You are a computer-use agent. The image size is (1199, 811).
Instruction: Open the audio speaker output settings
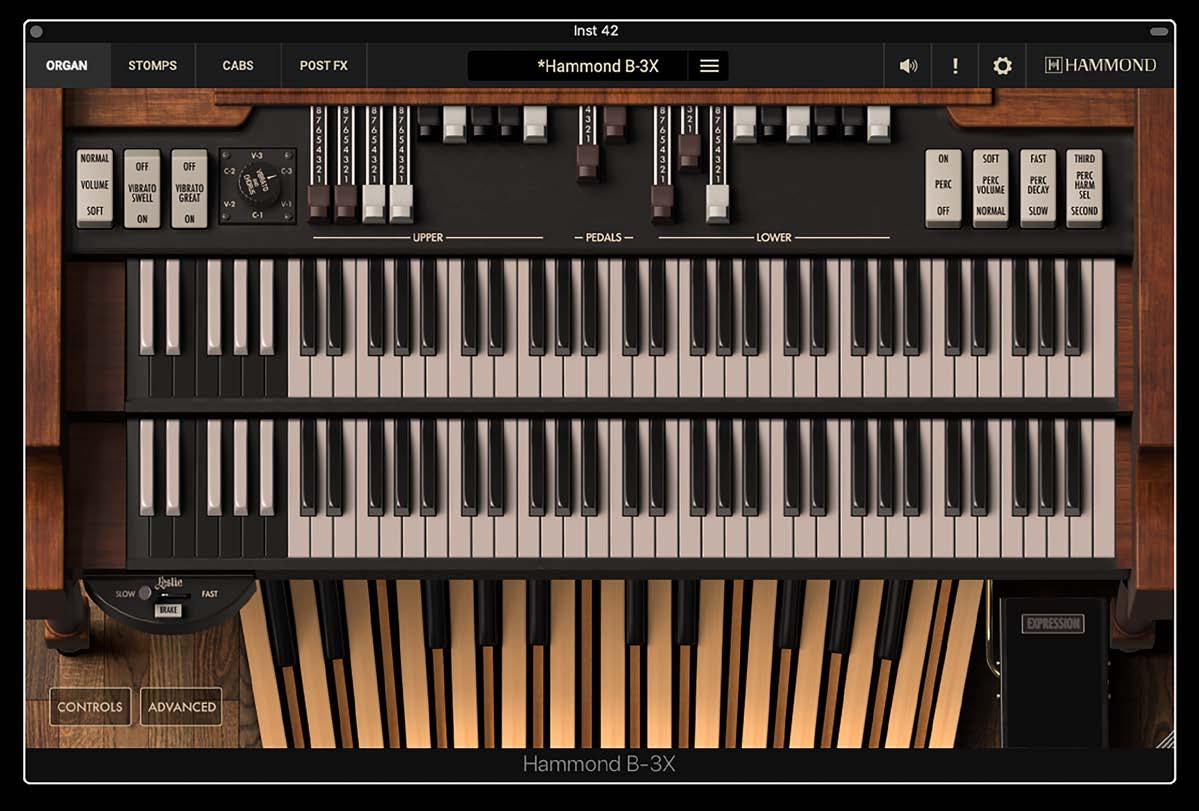pyautogui.click(x=908, y=66)
